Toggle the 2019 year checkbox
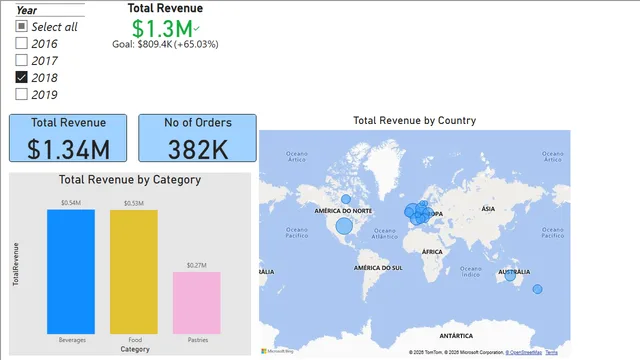 [x=21, y=94]
